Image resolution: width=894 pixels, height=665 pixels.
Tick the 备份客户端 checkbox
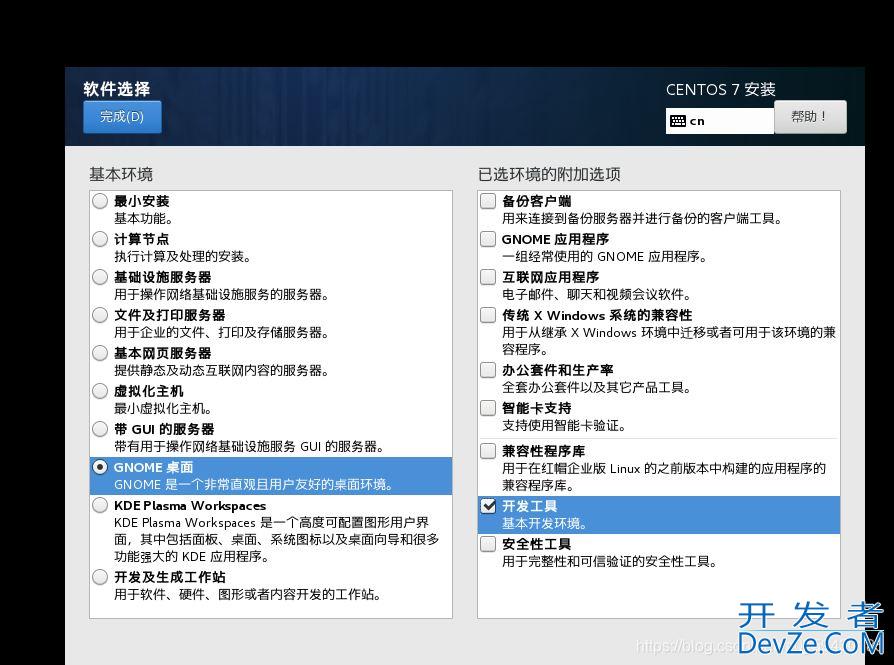[488, 201]
